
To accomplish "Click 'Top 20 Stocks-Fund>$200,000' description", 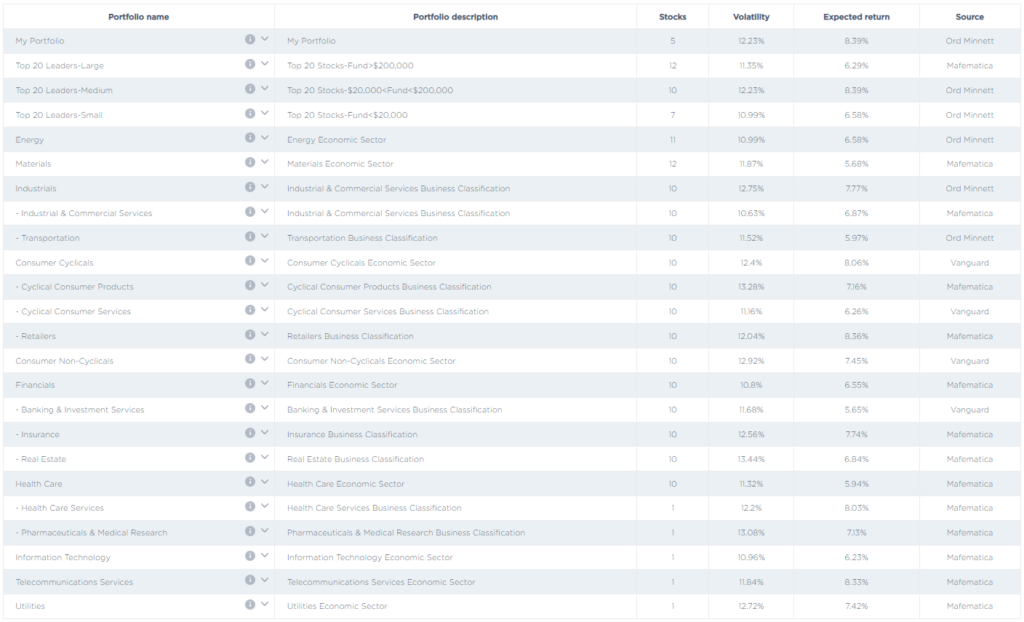I will click(350, 65).
